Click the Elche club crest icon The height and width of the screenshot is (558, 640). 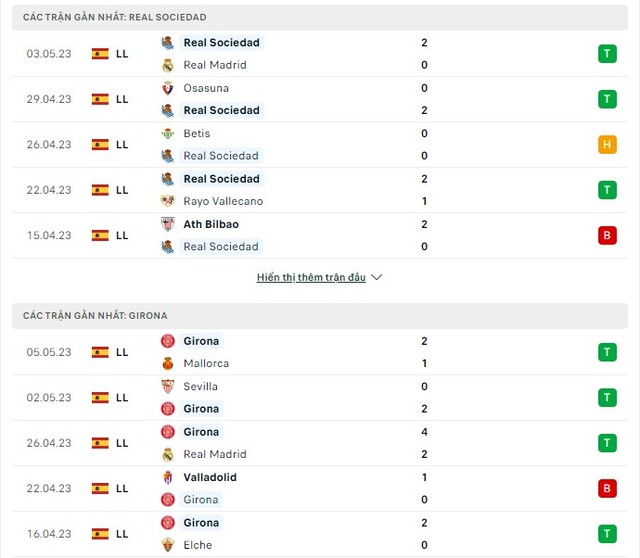(x=168, y=545)
